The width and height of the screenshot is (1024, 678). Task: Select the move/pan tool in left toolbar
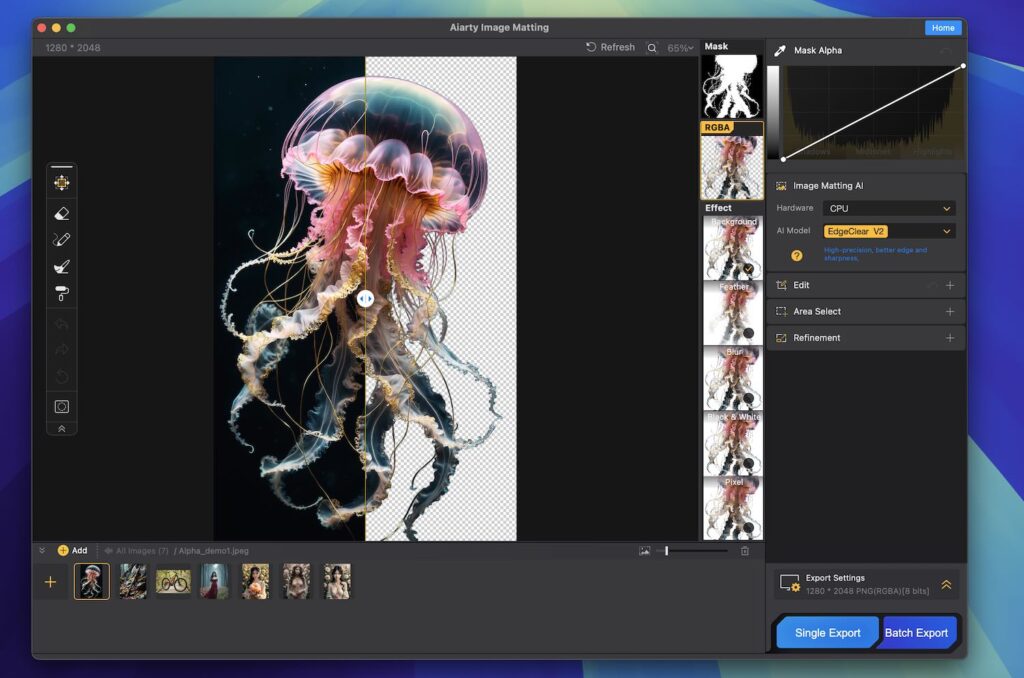coord(61,183)
